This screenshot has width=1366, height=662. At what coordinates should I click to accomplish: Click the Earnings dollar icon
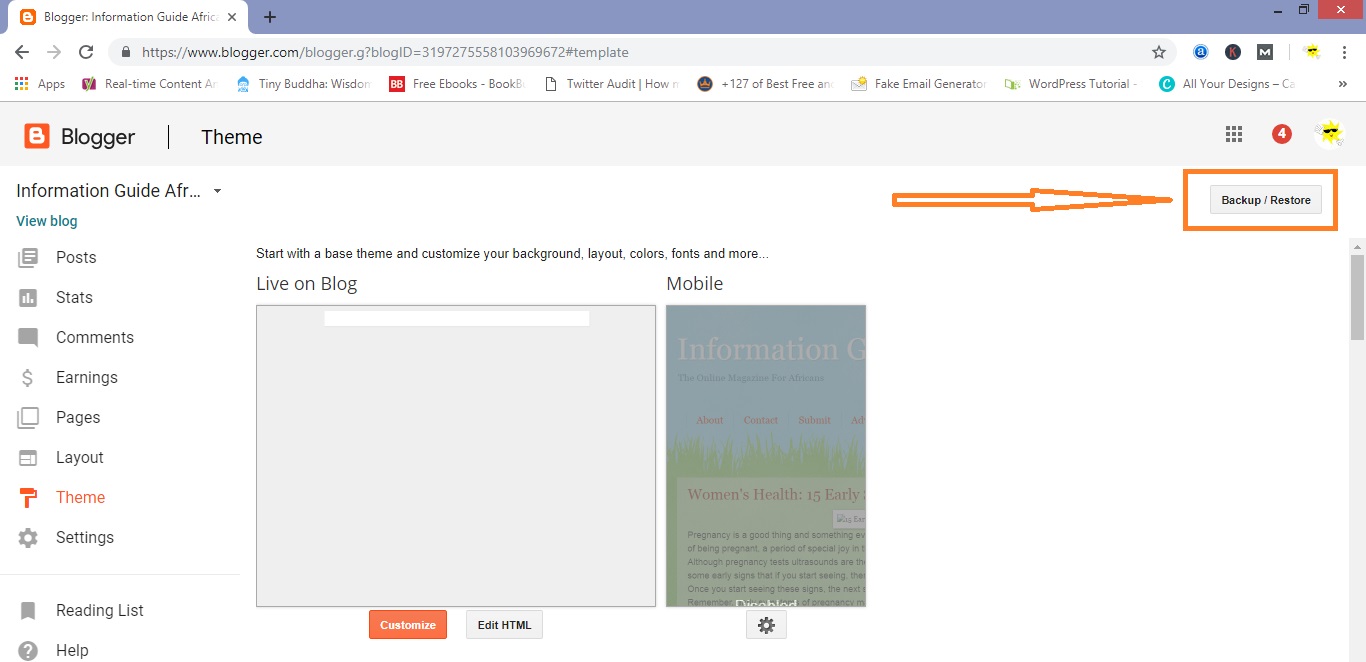[28, 378]
